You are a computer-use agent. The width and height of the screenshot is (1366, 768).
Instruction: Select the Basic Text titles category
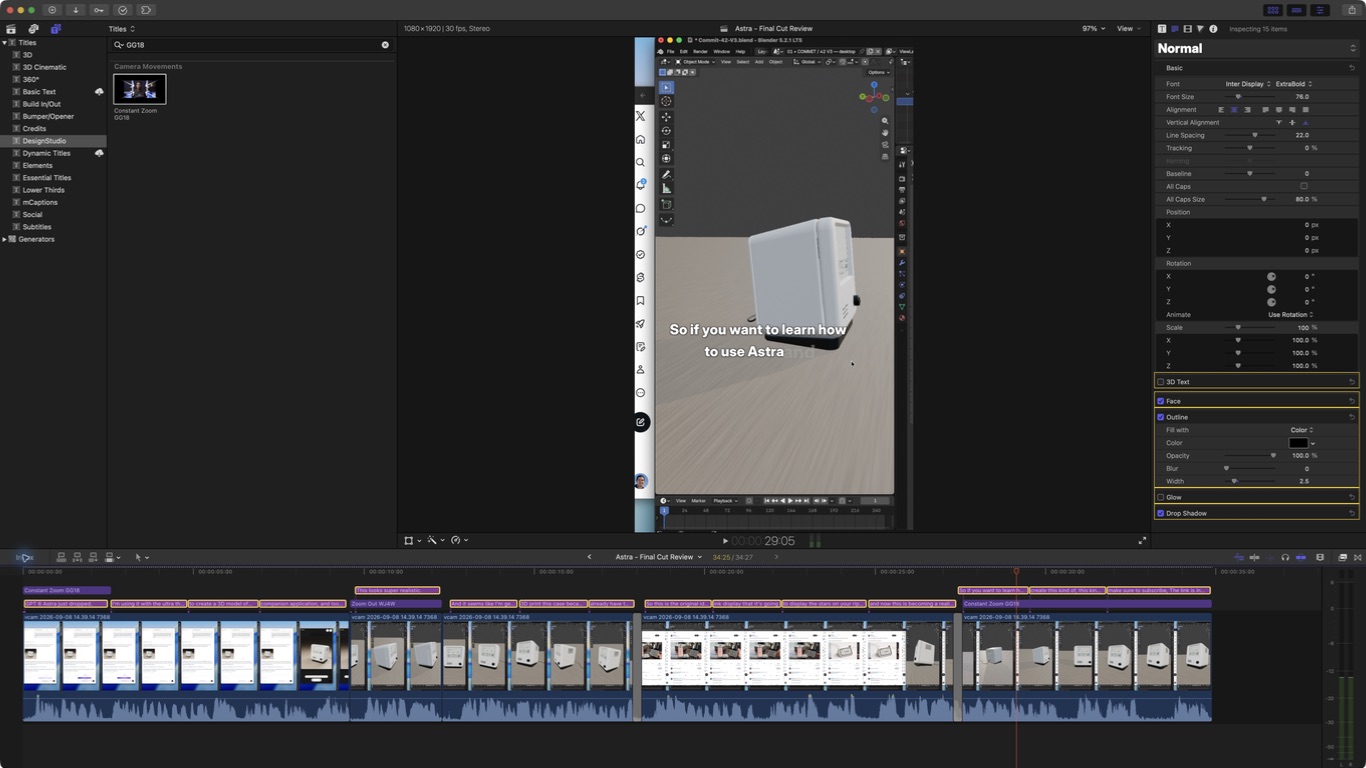click(39, 92)
